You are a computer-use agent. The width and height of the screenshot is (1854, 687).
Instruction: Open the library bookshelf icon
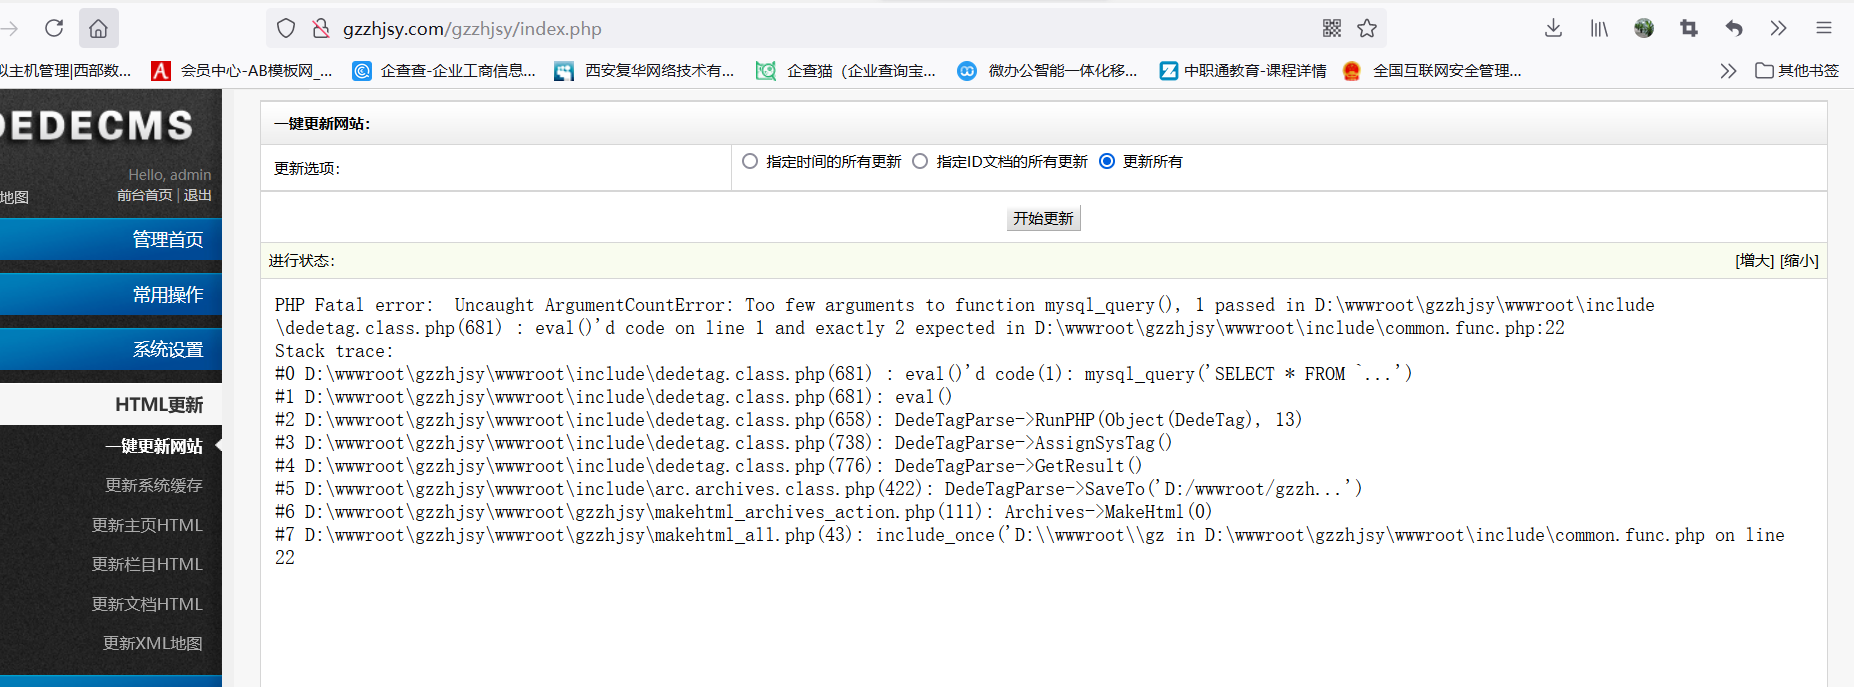(1599, 28)
